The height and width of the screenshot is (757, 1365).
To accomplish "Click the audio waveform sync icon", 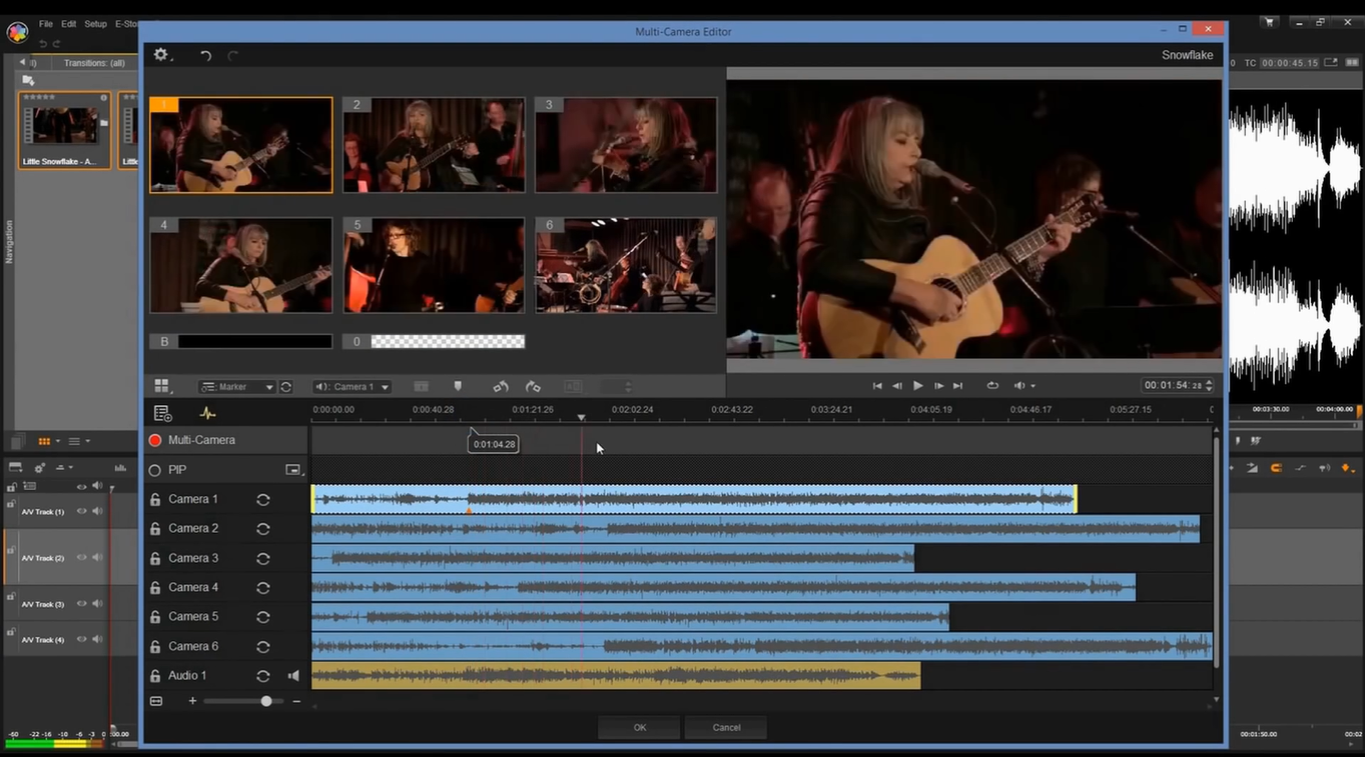I will [207, 413].
